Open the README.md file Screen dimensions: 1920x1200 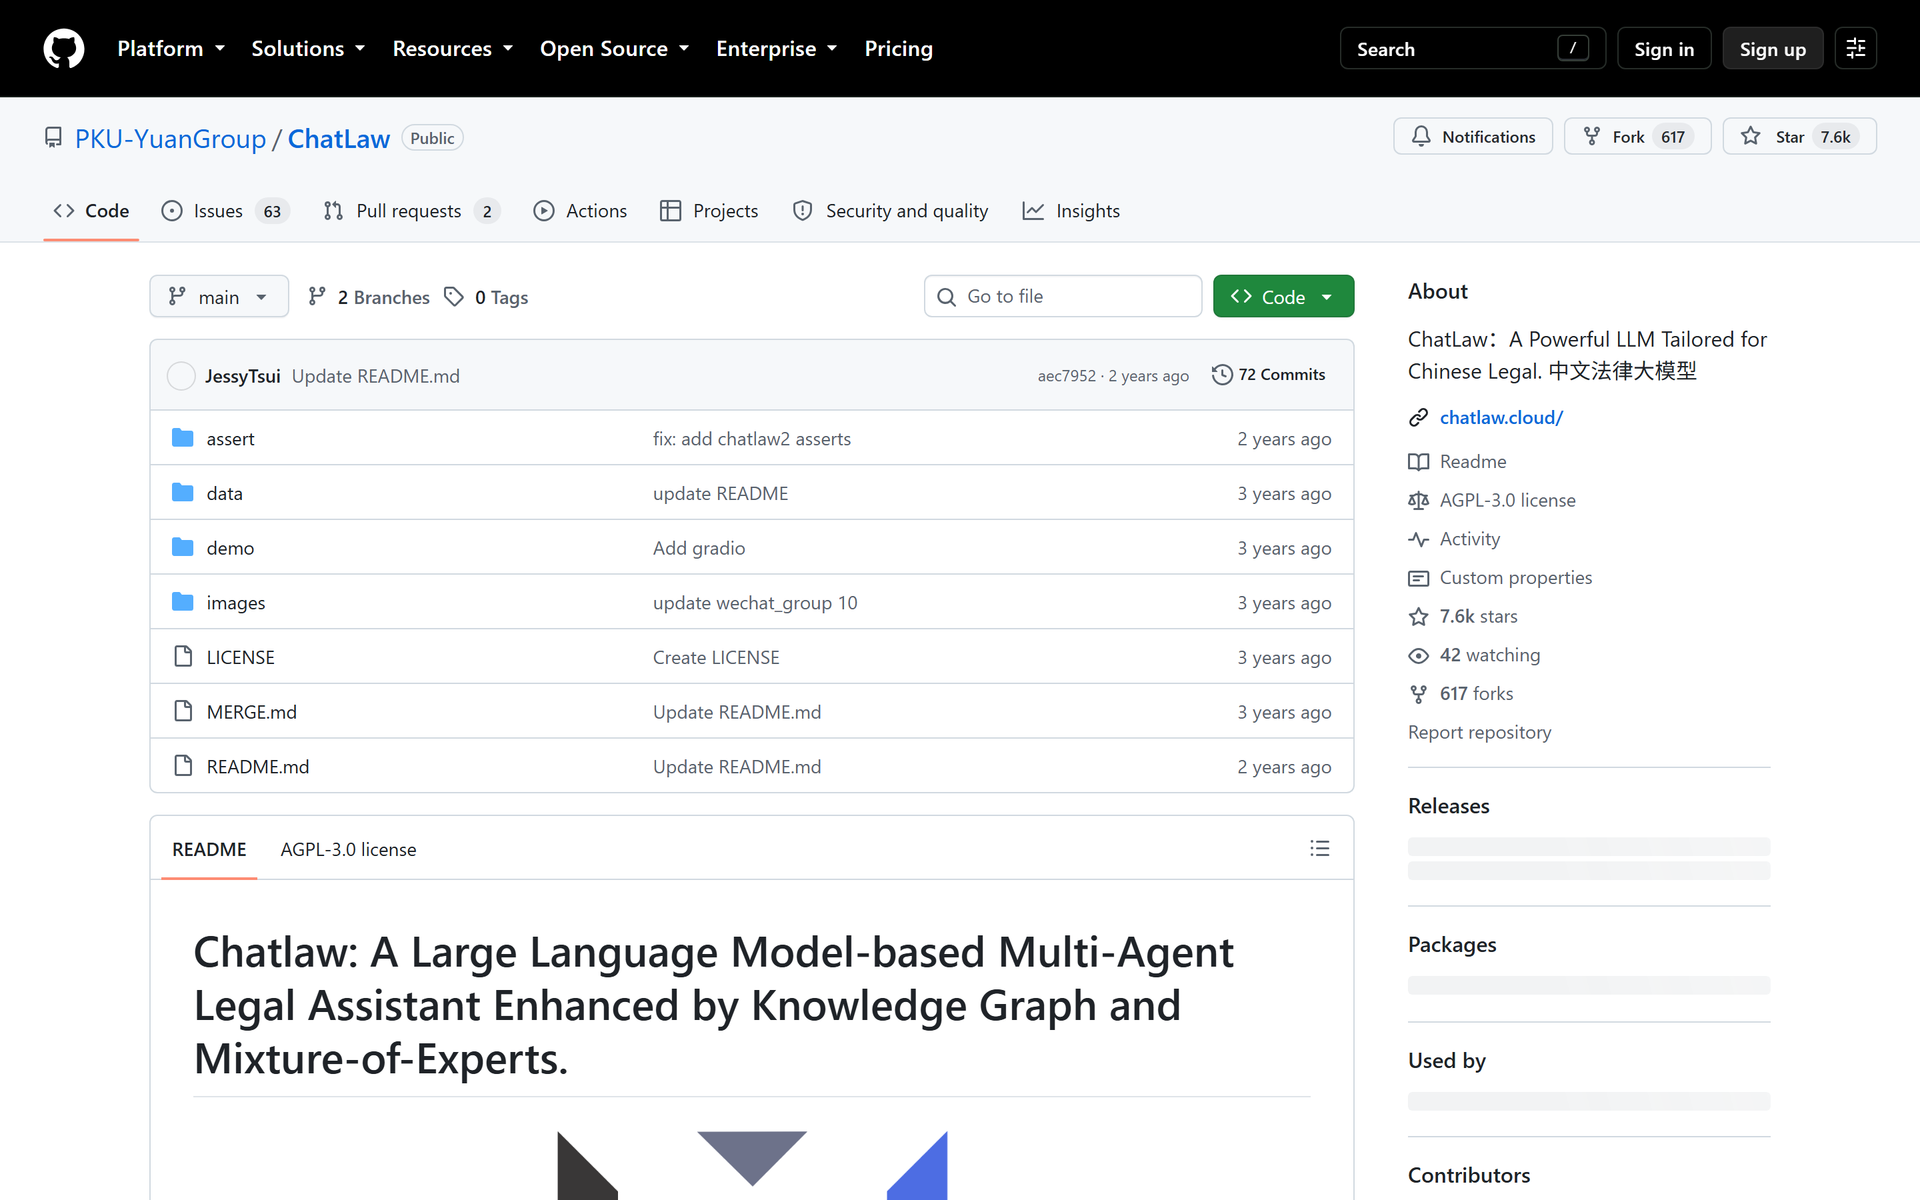coord(258,766)
